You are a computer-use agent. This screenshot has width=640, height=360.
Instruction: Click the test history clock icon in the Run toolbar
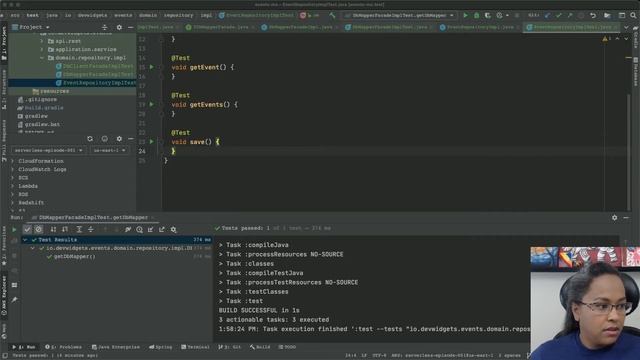click(139, 229)
